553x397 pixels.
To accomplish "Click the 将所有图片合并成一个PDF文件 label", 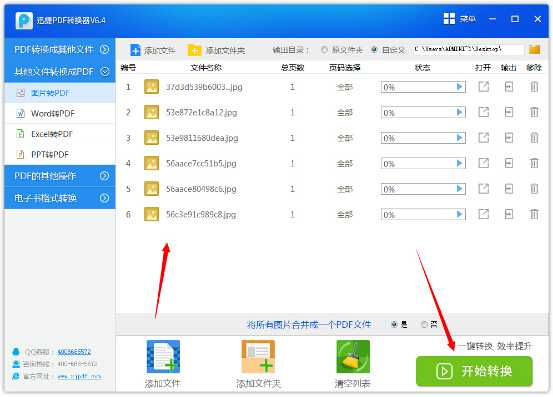I will coord(309,324).
